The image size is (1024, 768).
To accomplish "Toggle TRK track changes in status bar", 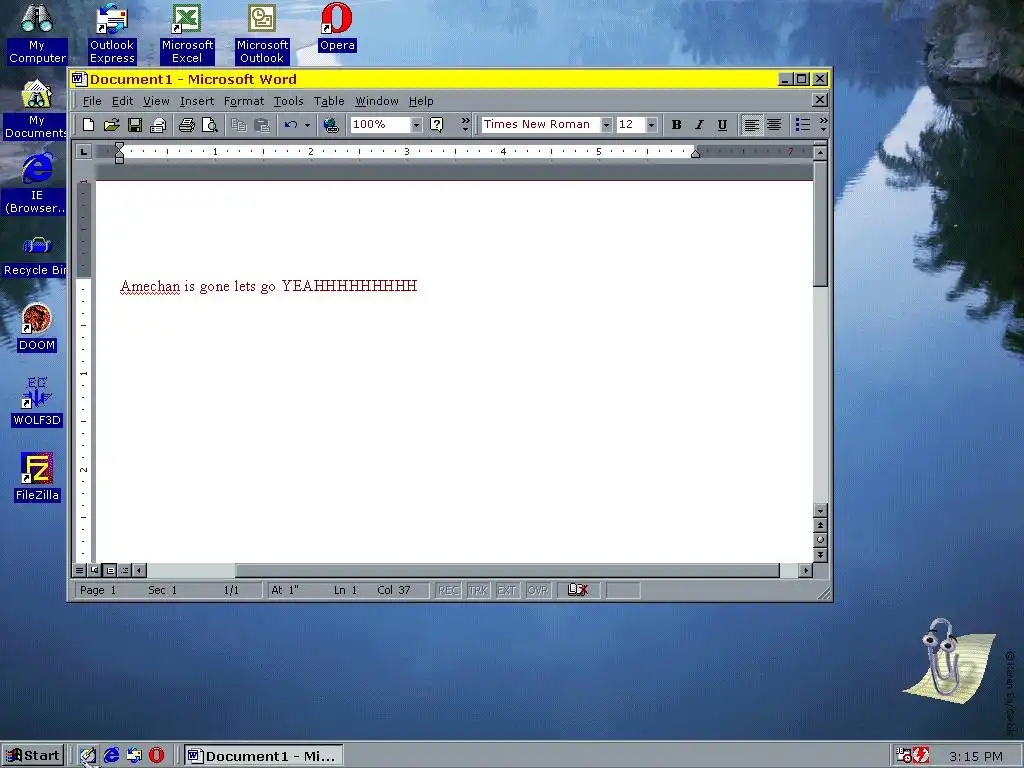I will (x=478, y=590).
